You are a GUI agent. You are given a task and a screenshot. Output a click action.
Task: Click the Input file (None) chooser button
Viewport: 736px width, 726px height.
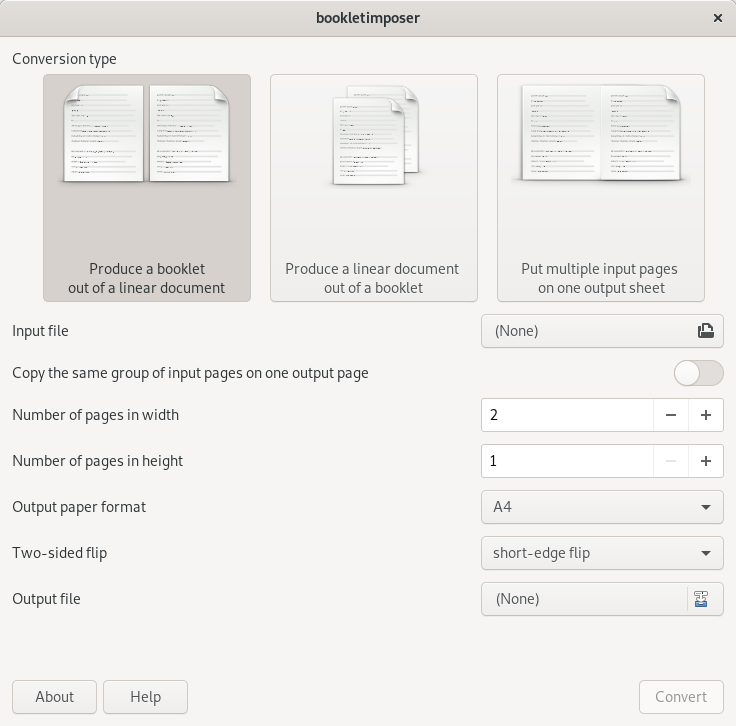pos(585,331)
